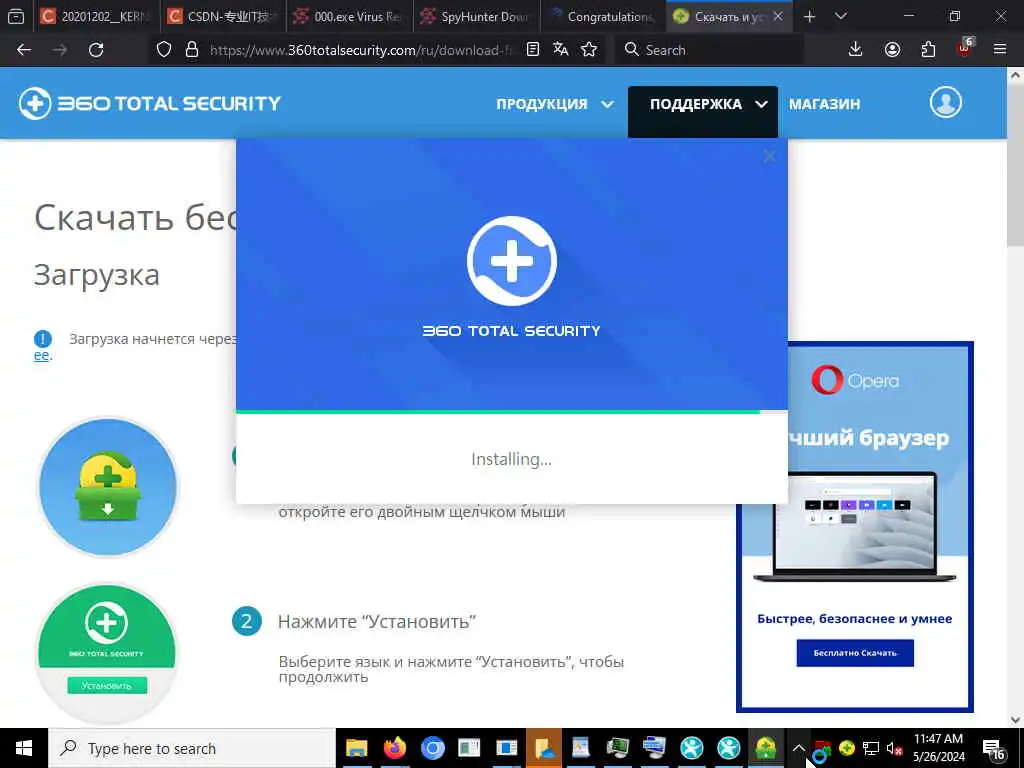Open the translate page icon
The height and width of the screenshot is (768, 1024).
tap(561, 50)
